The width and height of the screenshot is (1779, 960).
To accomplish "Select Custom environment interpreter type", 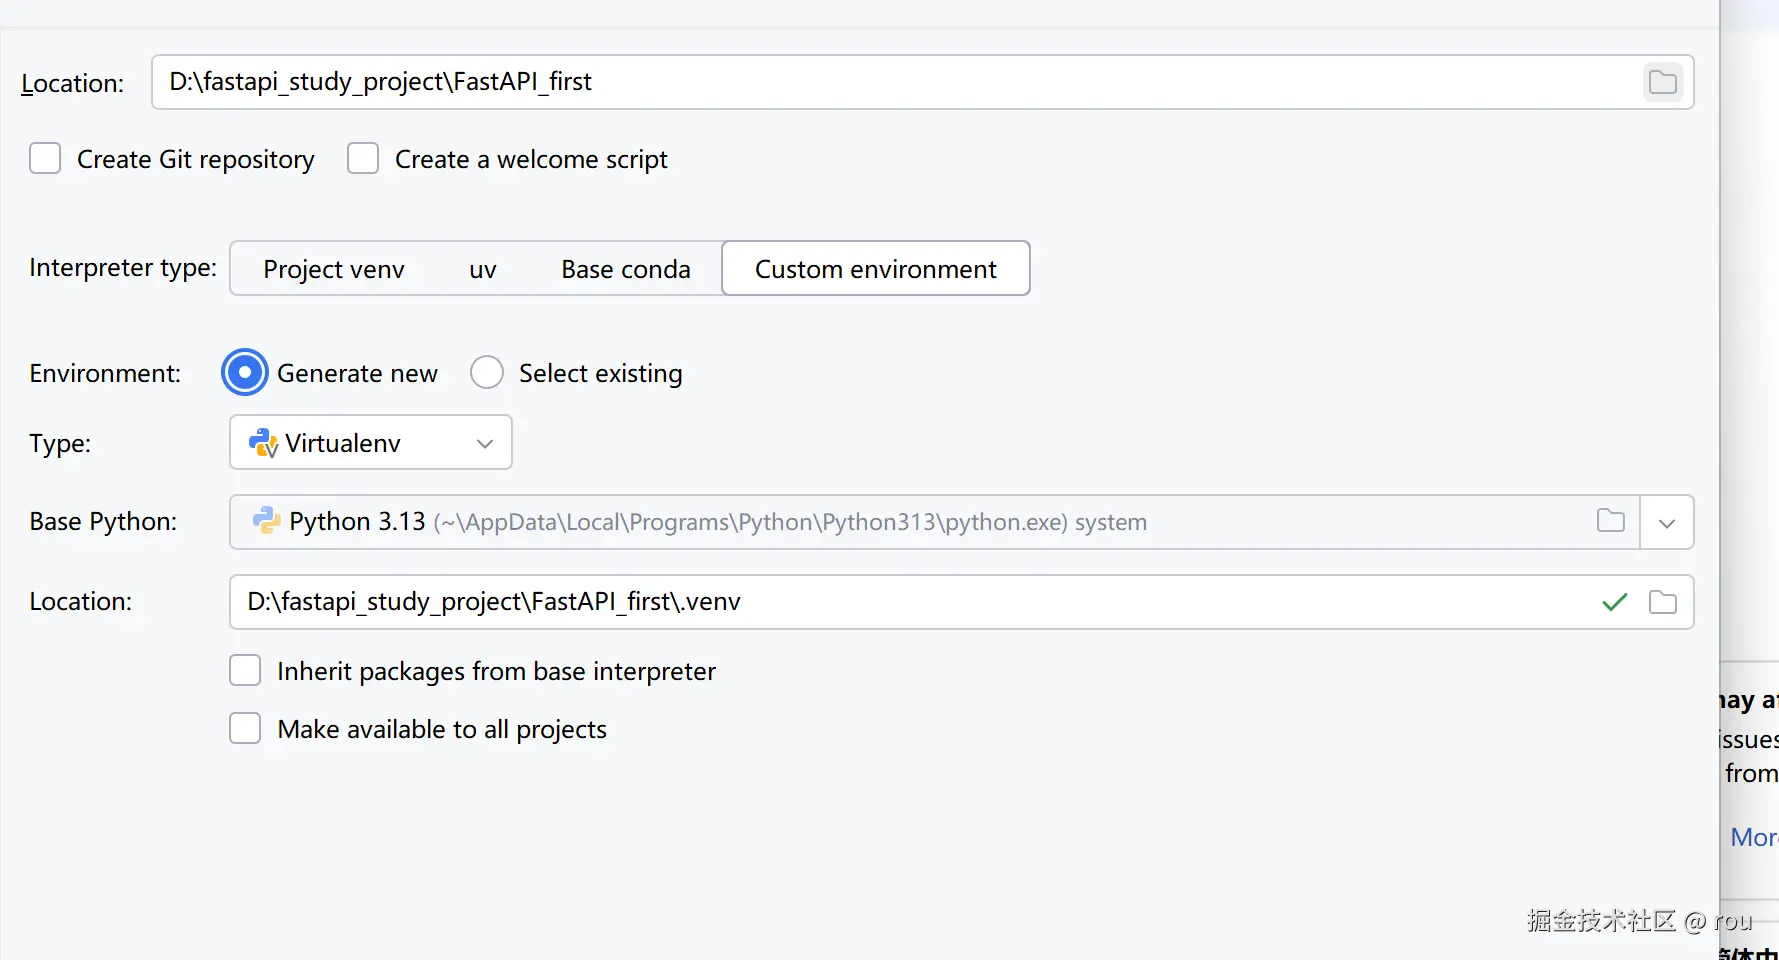I will tap(875, 269).
